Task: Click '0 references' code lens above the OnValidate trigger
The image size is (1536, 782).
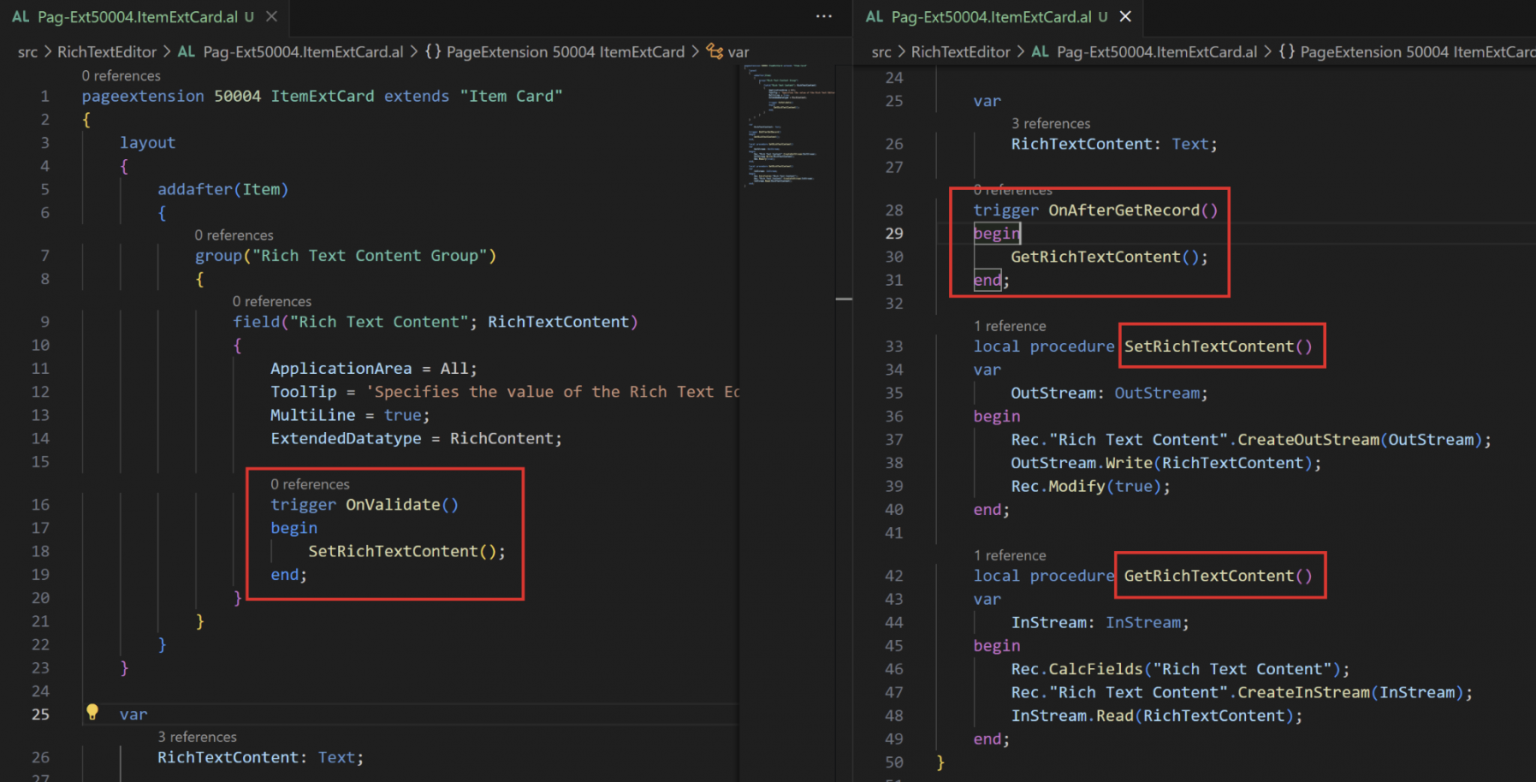Action: pyautogui.click(x=310, y=484)
